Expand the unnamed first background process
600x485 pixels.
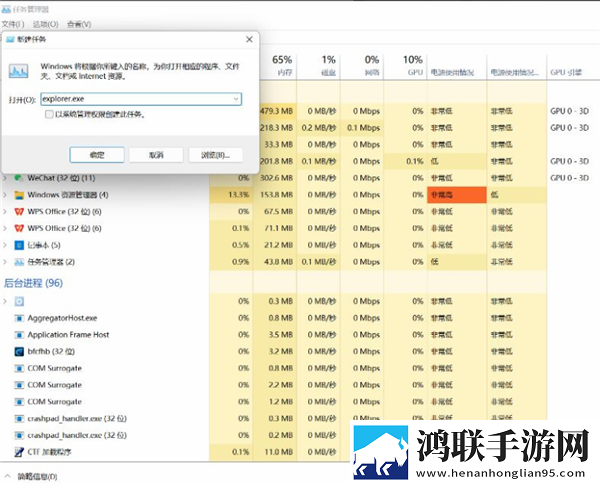point(5,302)
